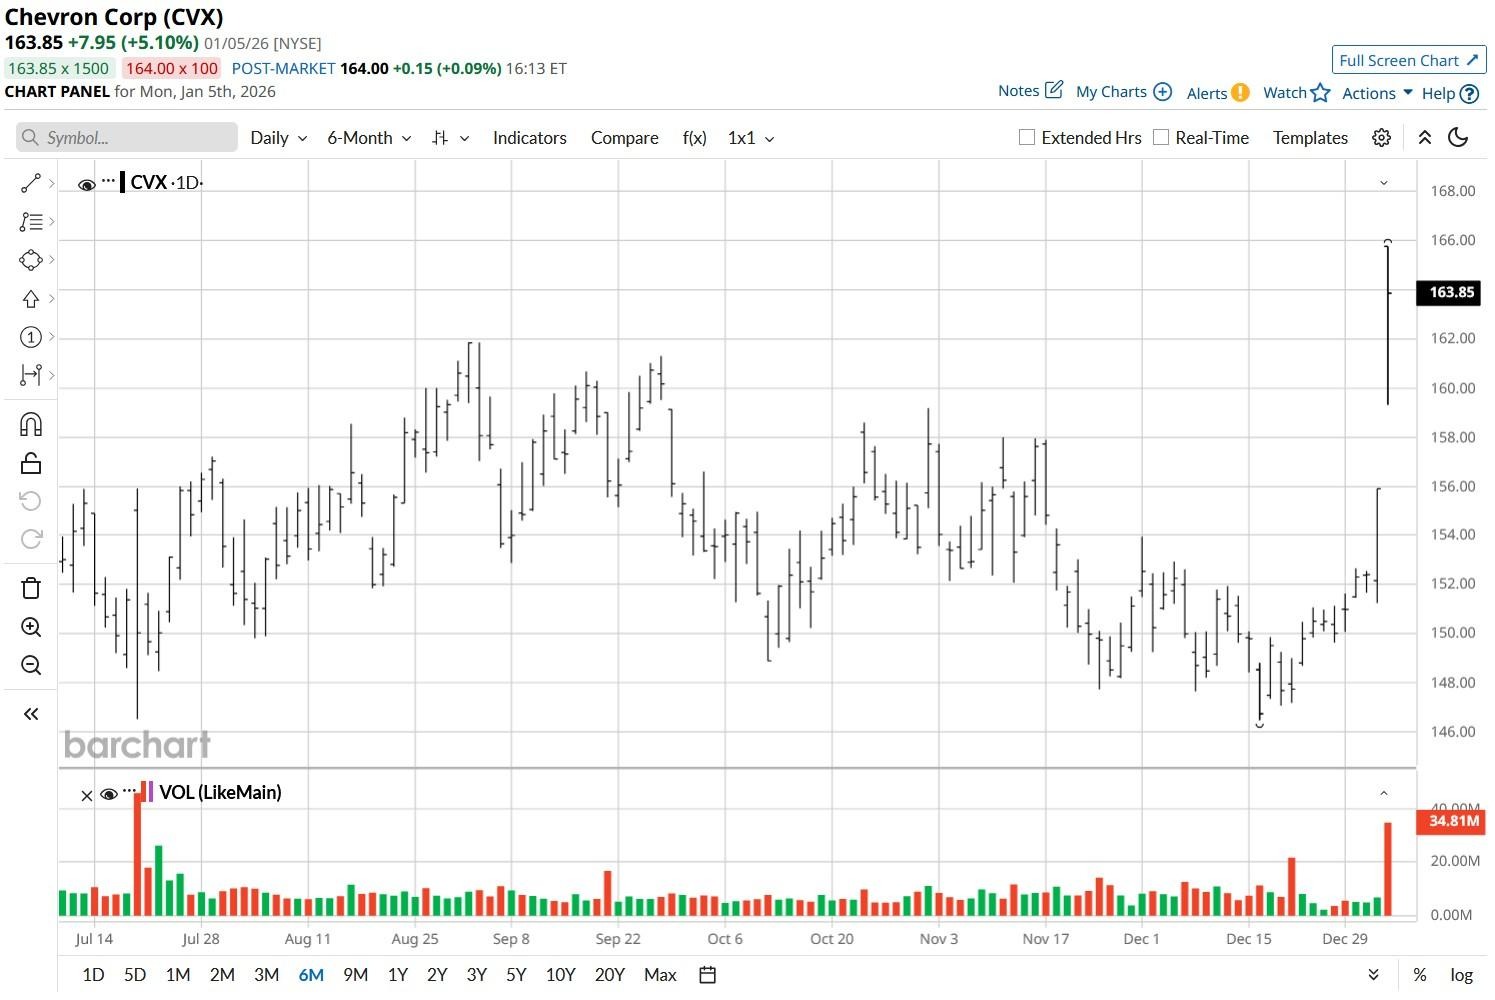Open the Help question mark icon

[x=1469, y=93]
